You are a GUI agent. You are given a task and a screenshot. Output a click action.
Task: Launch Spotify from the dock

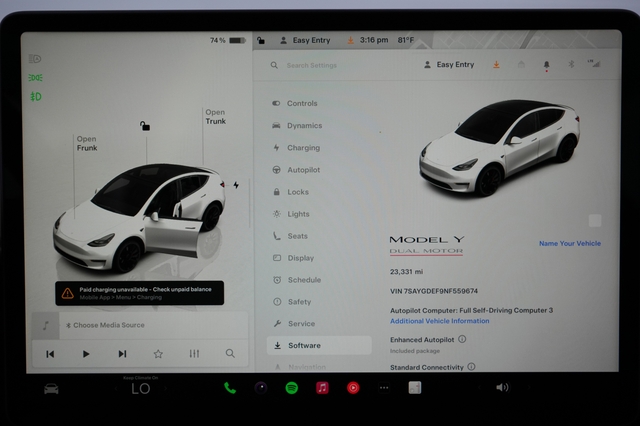point(291,388)
